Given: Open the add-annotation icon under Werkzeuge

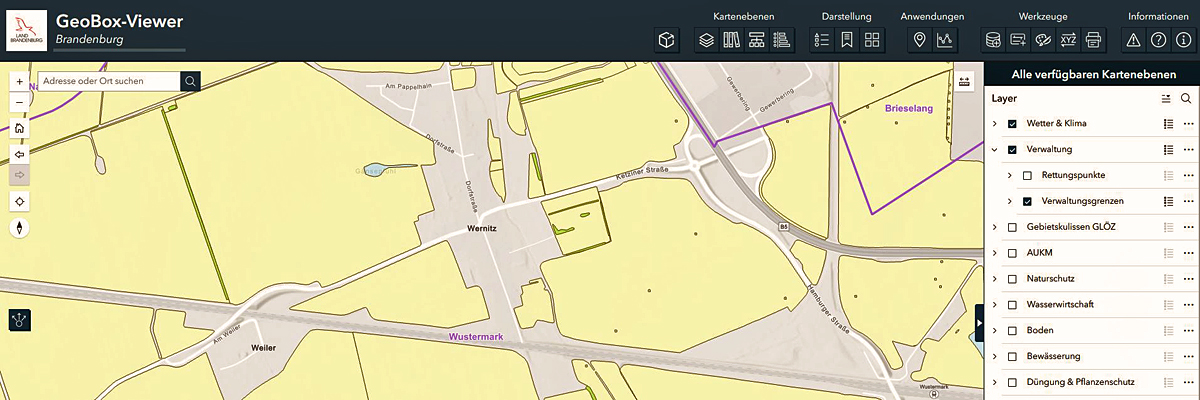Looking at the screenshot, I should 1018,40.
